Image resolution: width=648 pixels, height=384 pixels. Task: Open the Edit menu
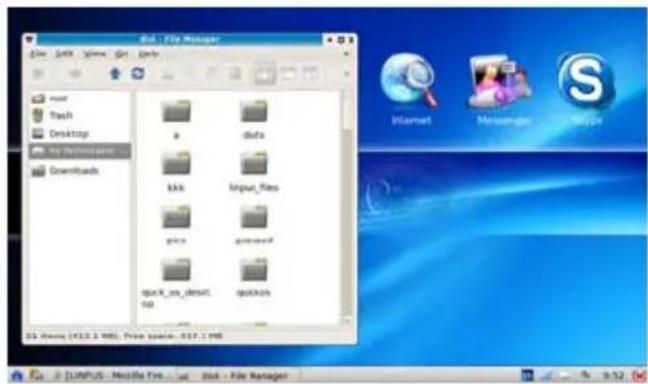pos(64,54)
